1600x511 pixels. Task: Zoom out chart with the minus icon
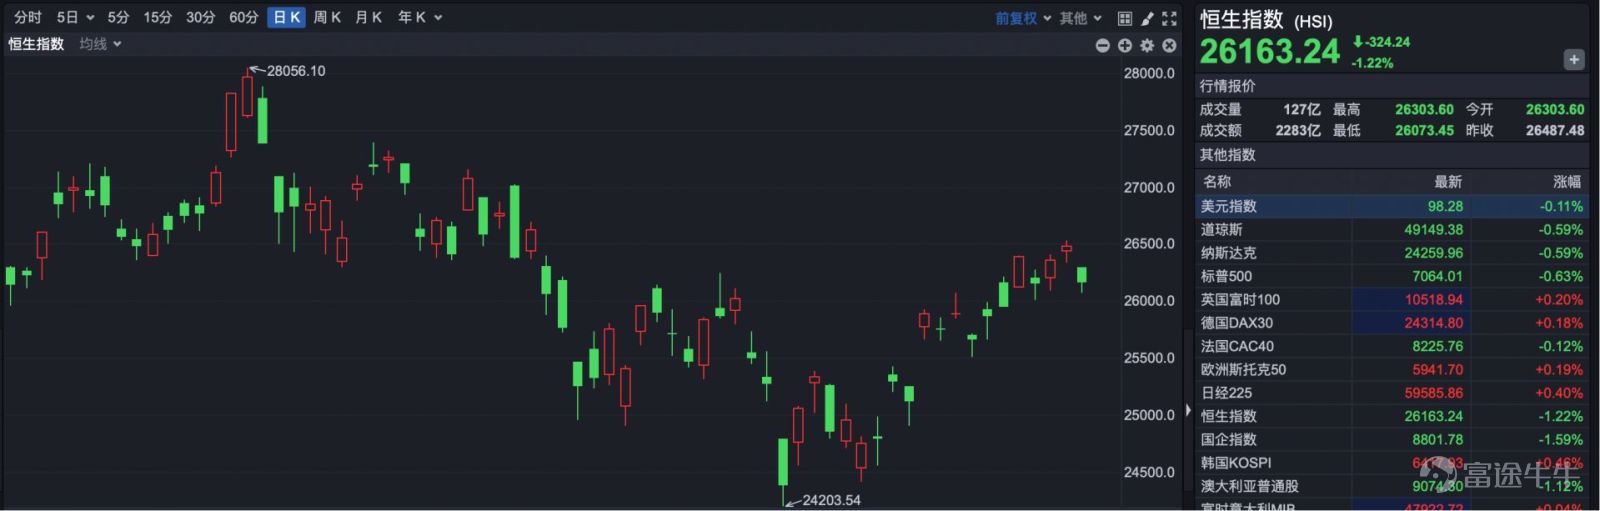(1102, 45)
